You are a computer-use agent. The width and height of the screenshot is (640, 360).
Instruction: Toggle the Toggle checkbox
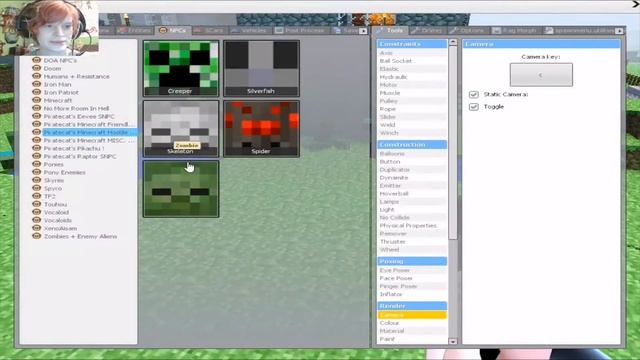(x=473, y=107)
